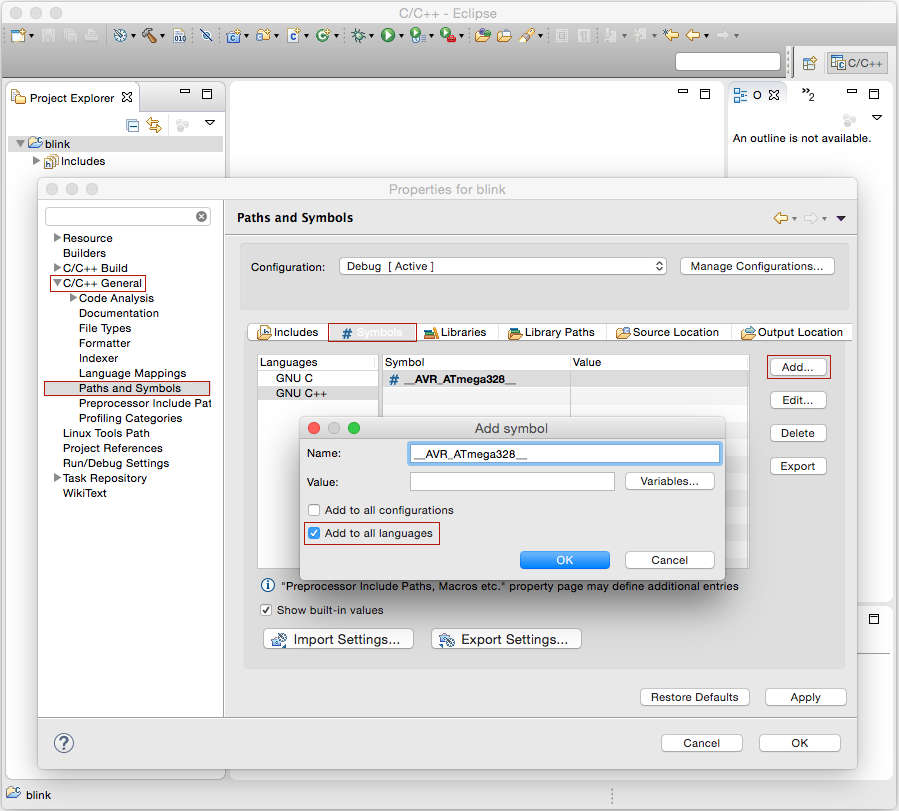899x811 pixels.
Task: Switch to the Includes tab
Action: tap(288, 332)
